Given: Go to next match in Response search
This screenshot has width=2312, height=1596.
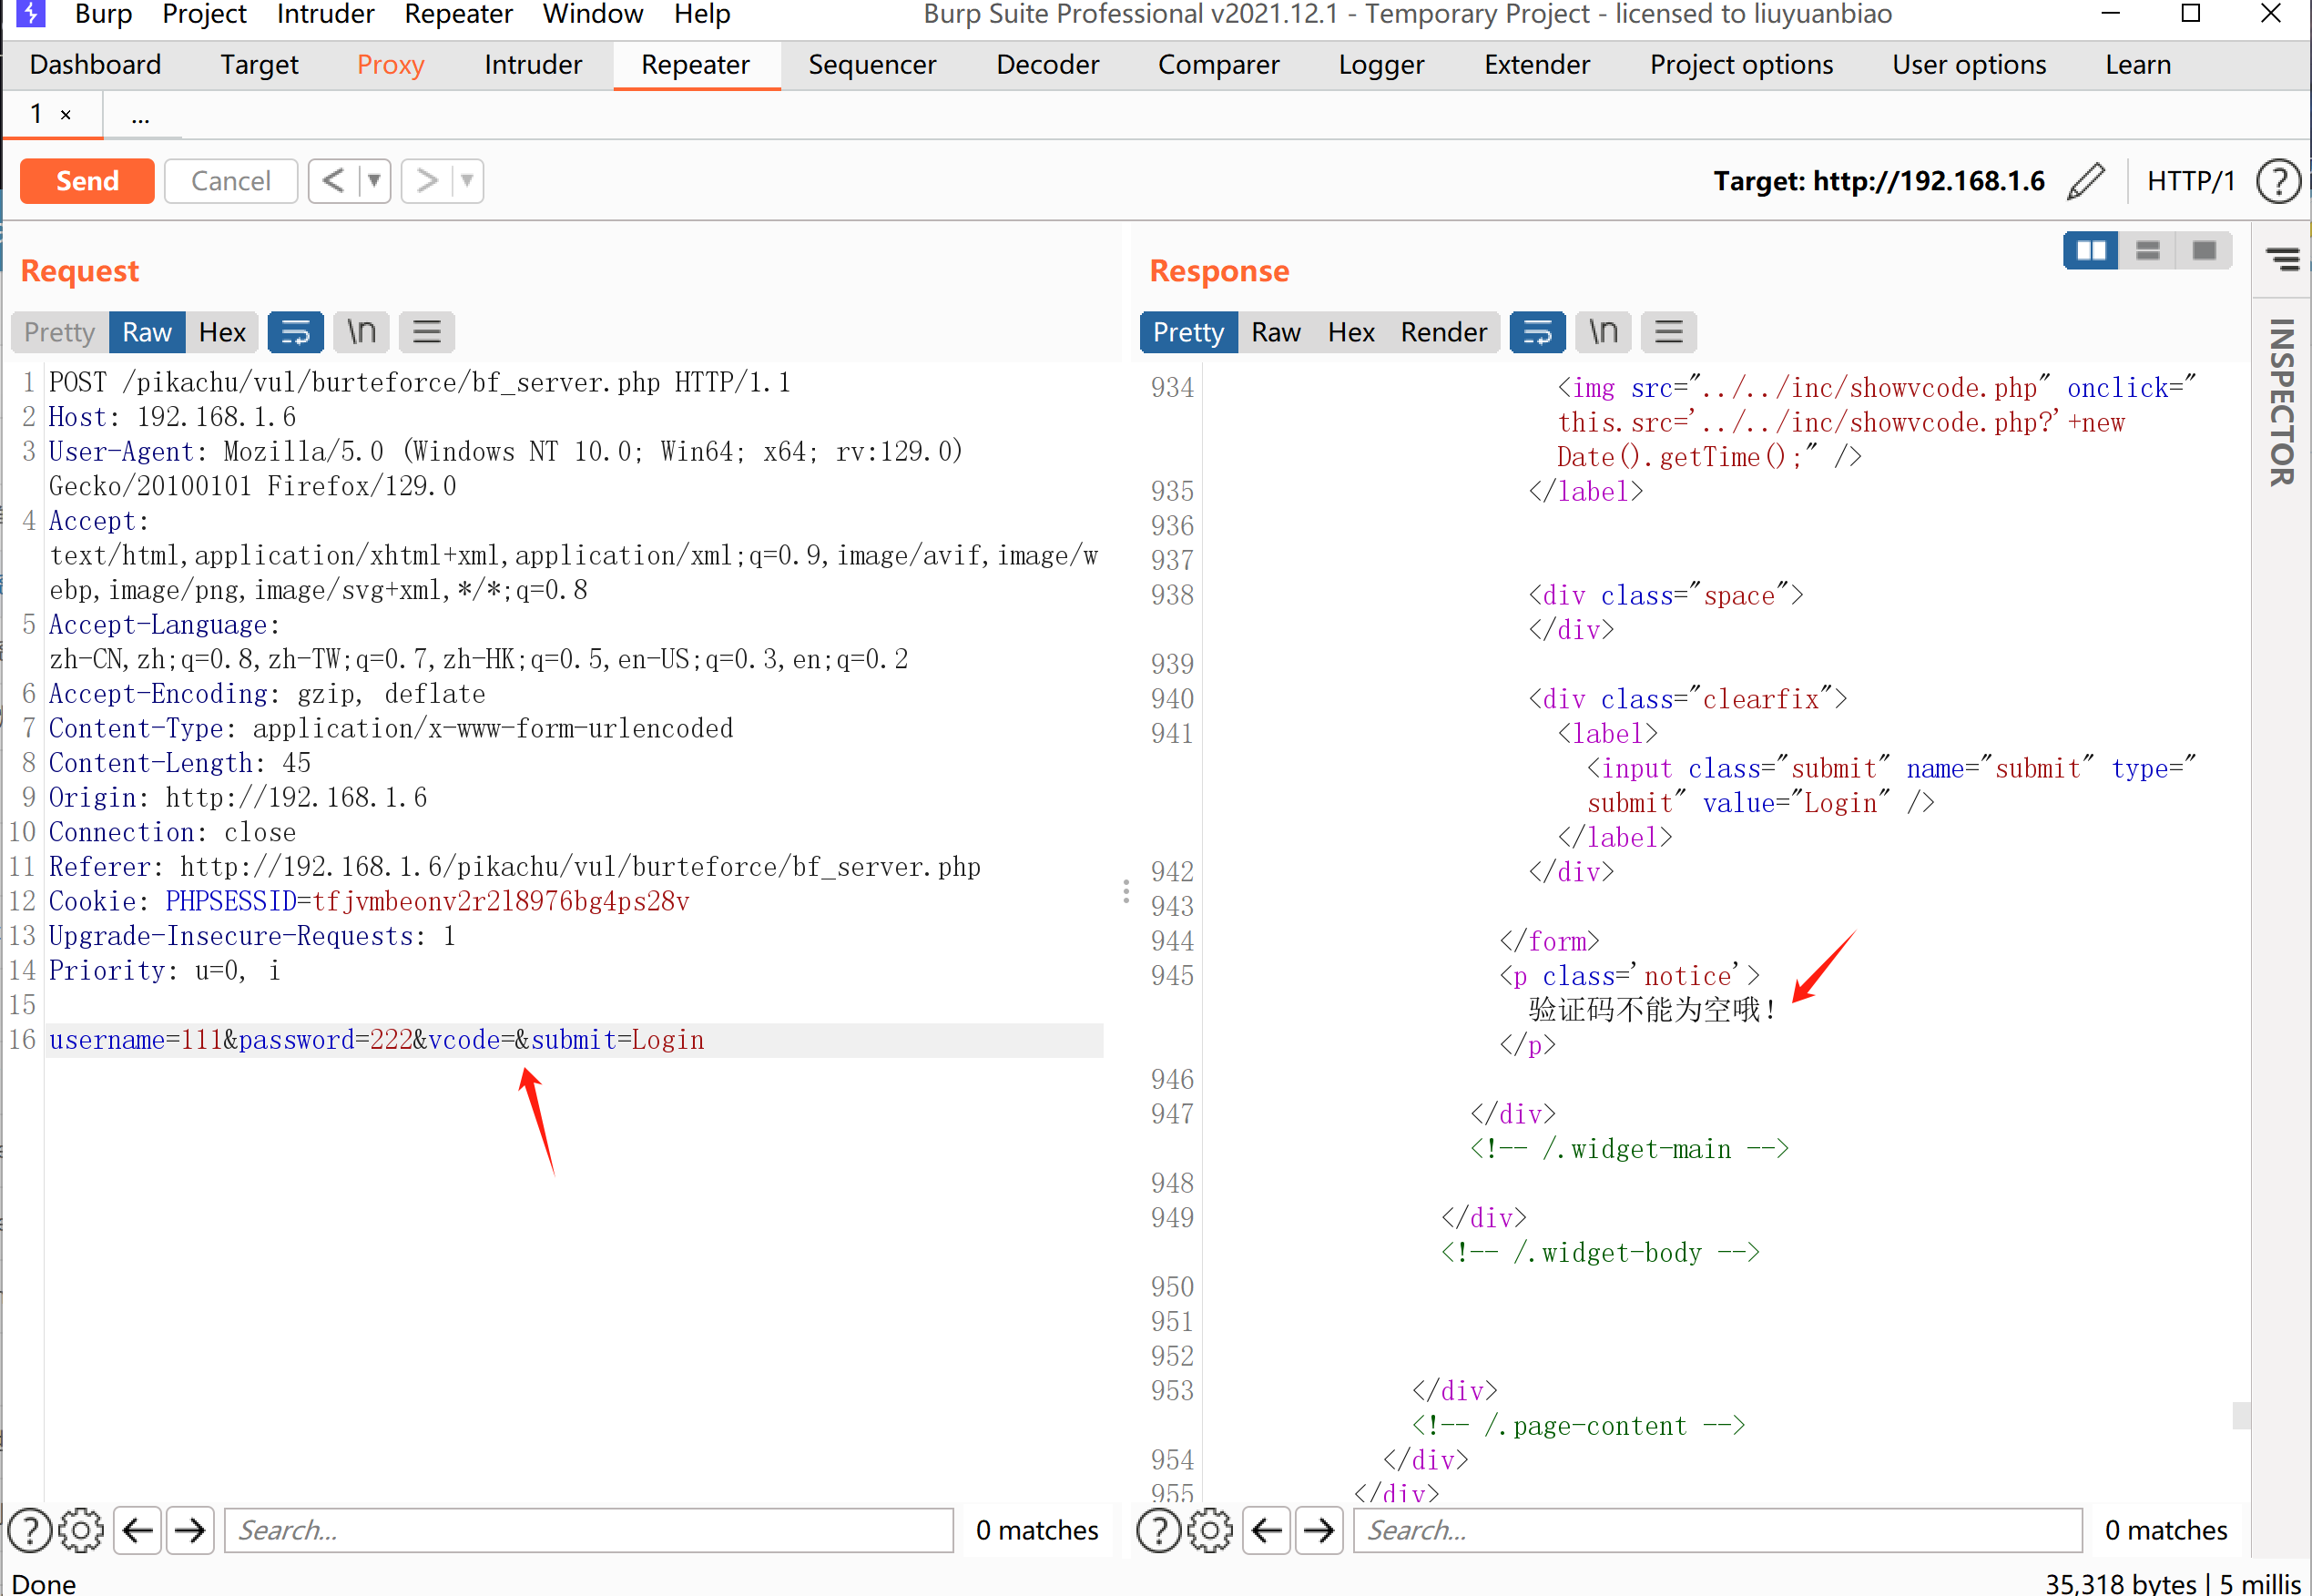Looking at the screenshot, I should coord(1319,1530).
